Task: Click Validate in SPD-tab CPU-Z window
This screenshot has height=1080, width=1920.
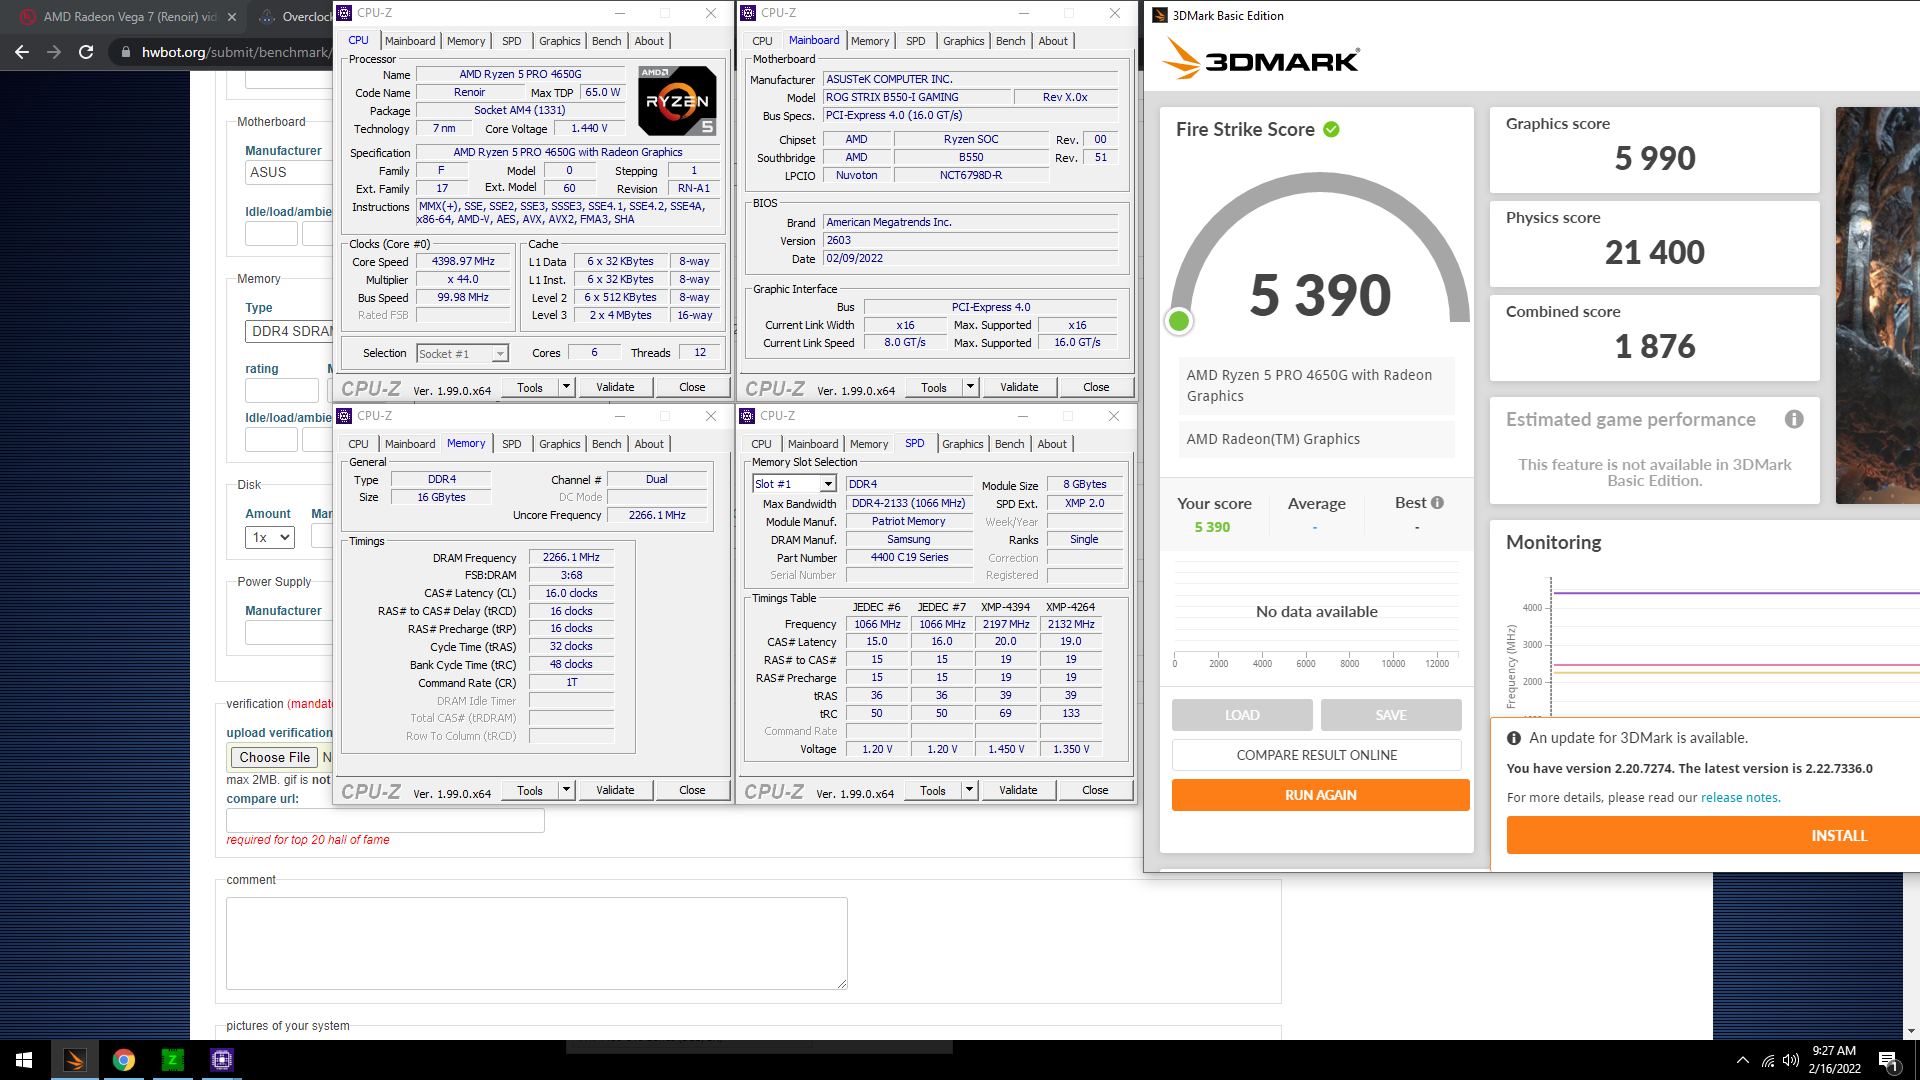Action: click(x=1018, y=790)
